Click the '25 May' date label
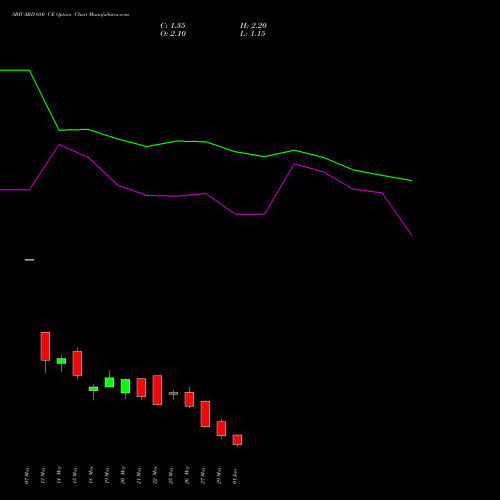 point(171,475)
